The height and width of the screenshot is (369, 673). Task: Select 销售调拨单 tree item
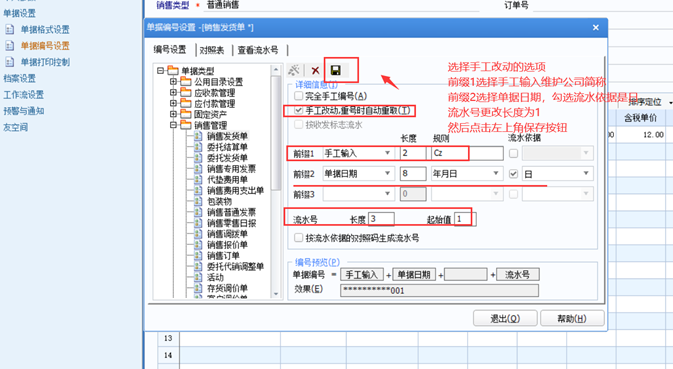(x=227, y=234)
